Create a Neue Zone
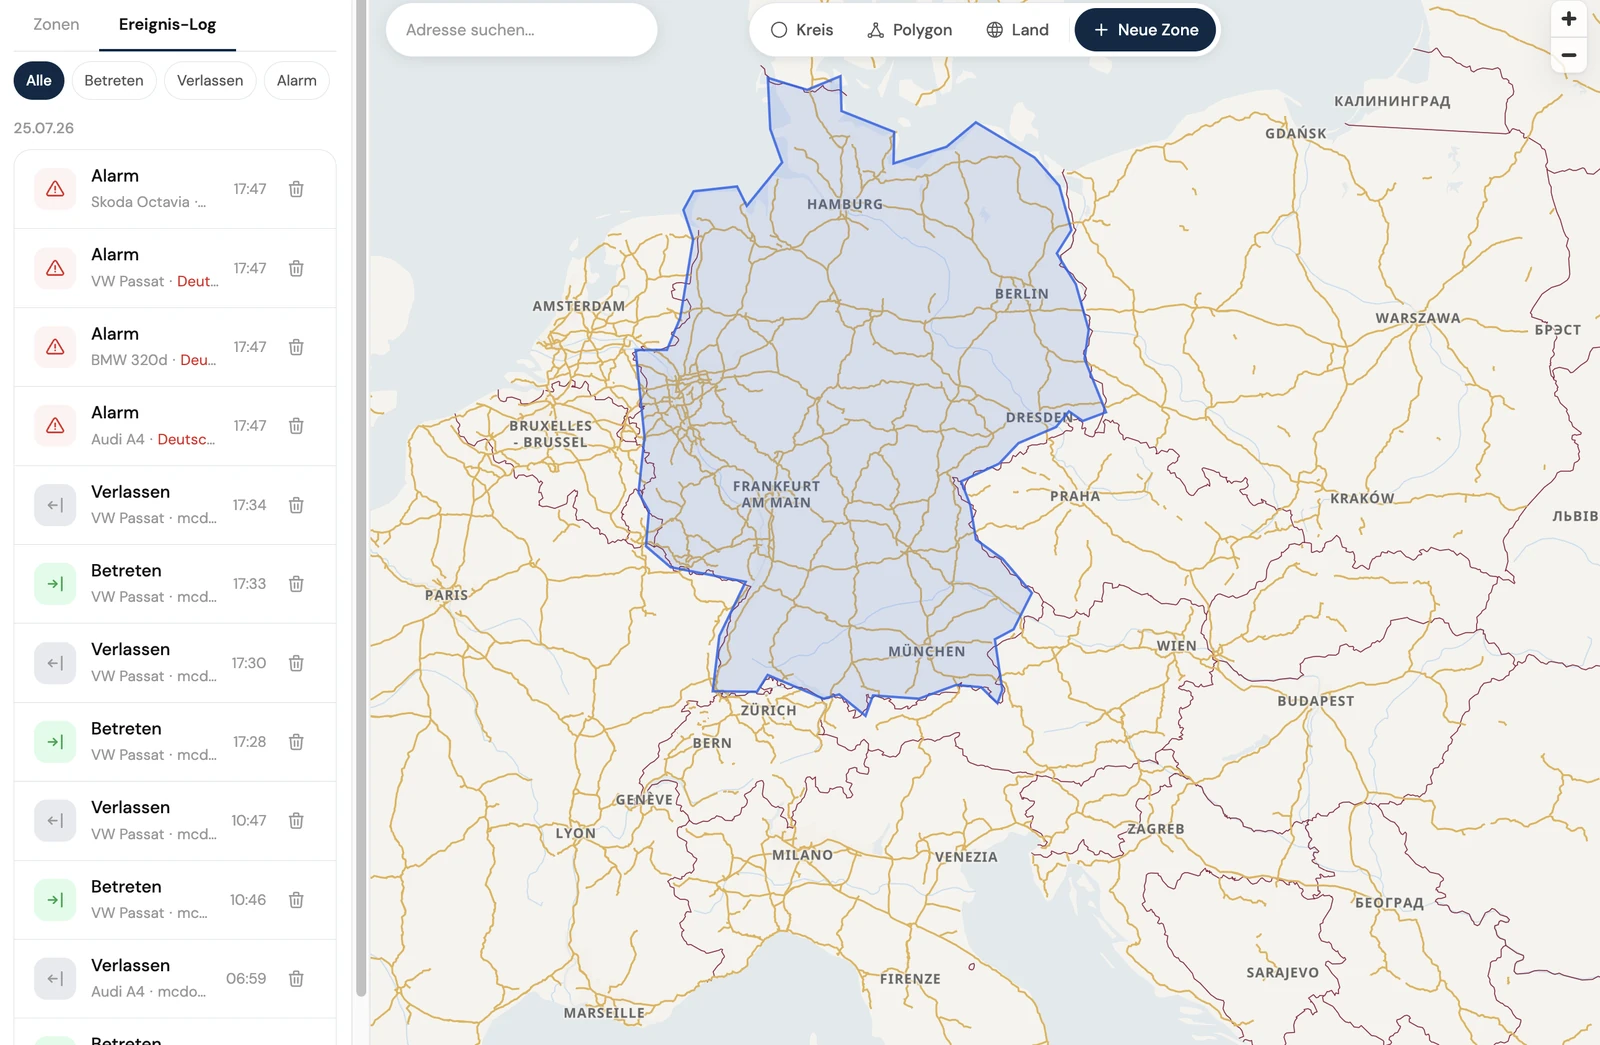 point(1145,30)
